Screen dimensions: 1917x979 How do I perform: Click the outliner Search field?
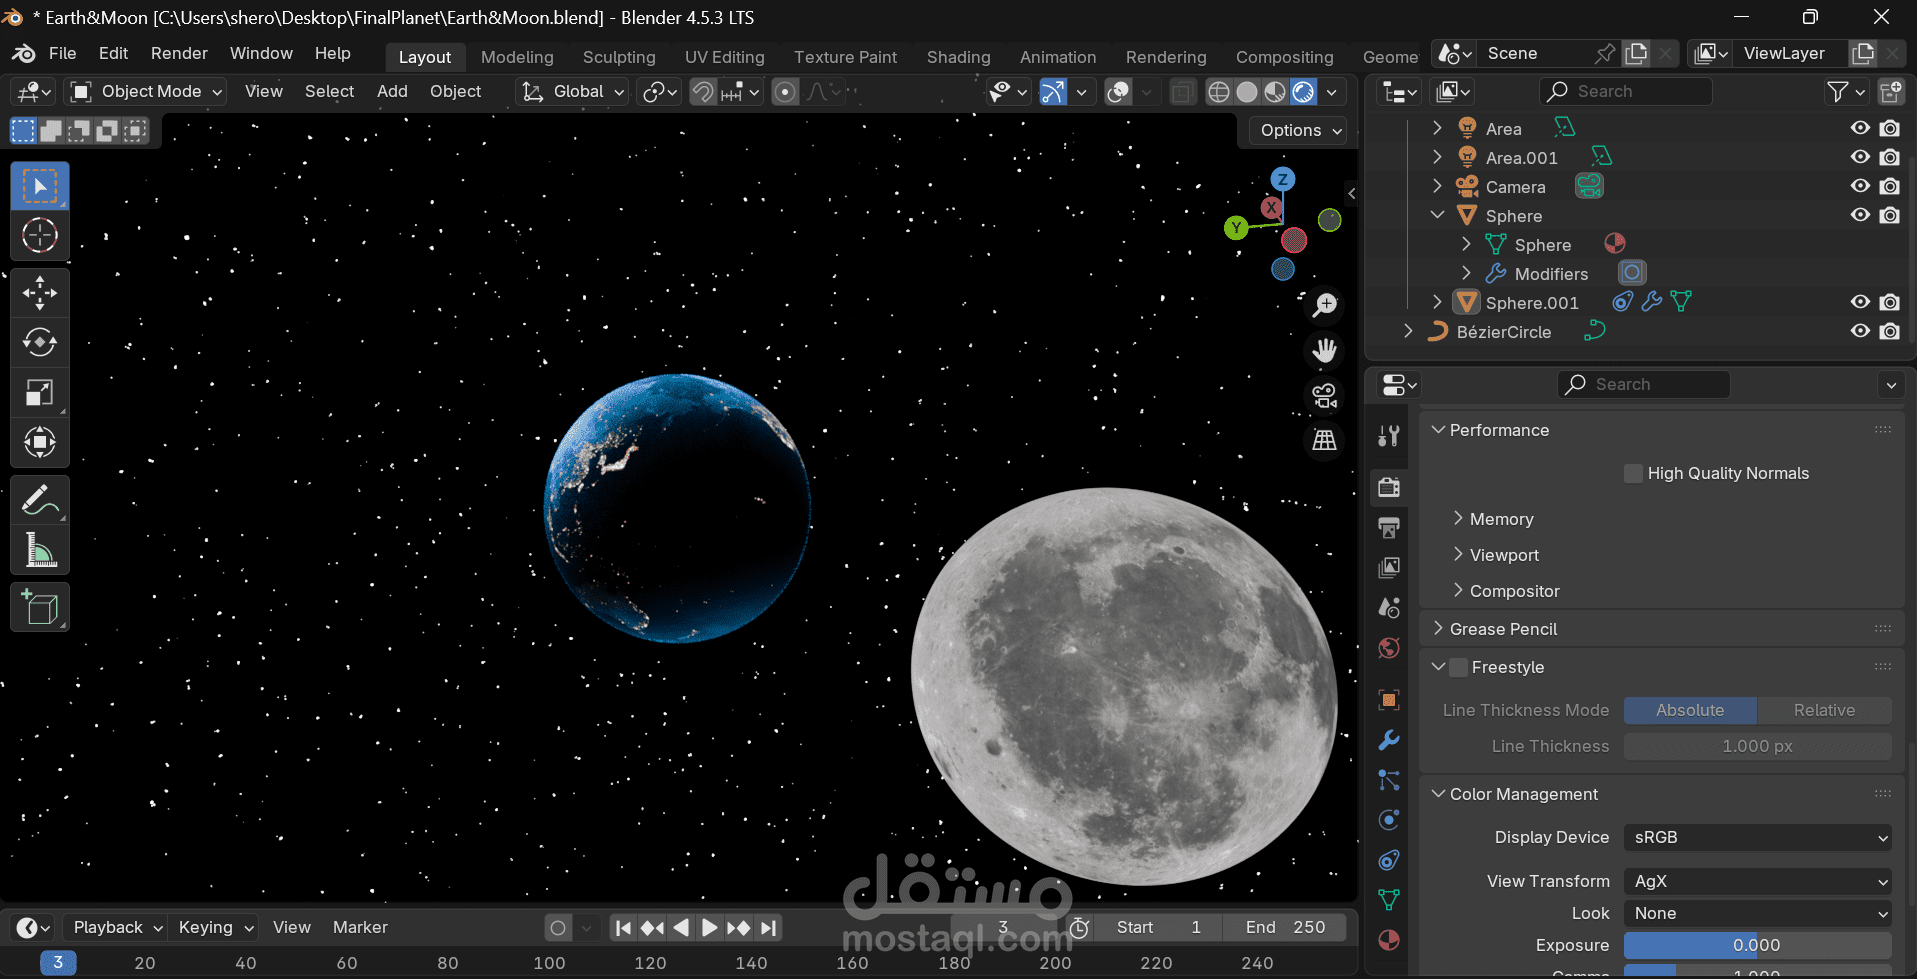click(x=1626, y=92)
